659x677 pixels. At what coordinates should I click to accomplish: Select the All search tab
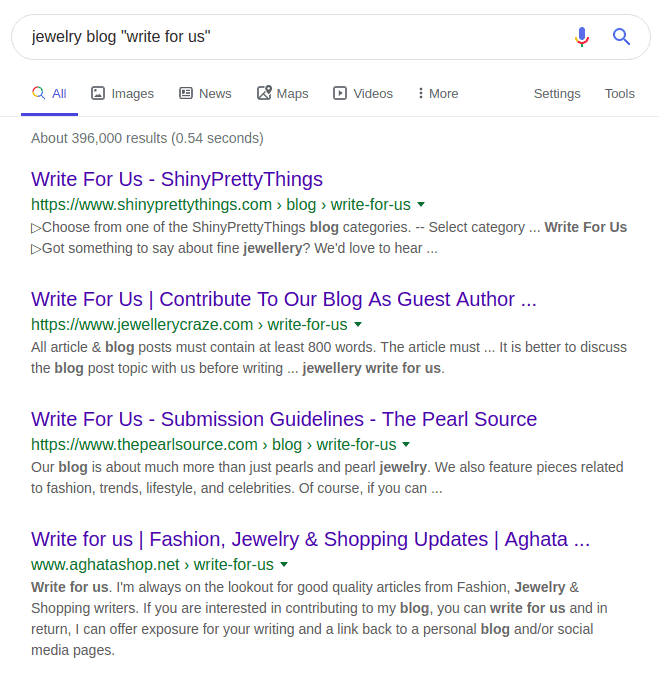[49, 93]
